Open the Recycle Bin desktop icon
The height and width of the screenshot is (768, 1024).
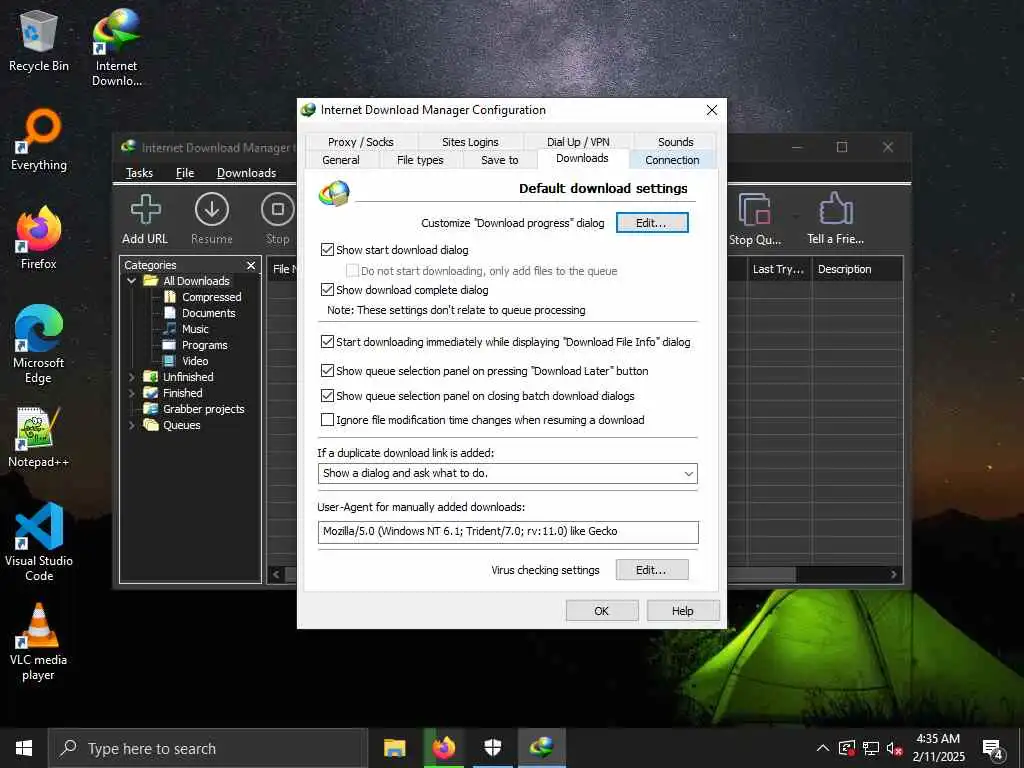tap(39, 40)
